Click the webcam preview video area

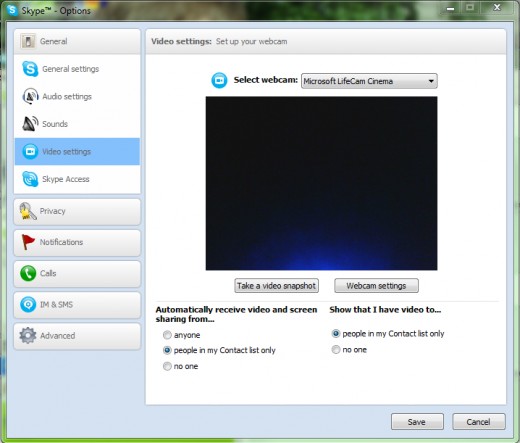point(321,183)
